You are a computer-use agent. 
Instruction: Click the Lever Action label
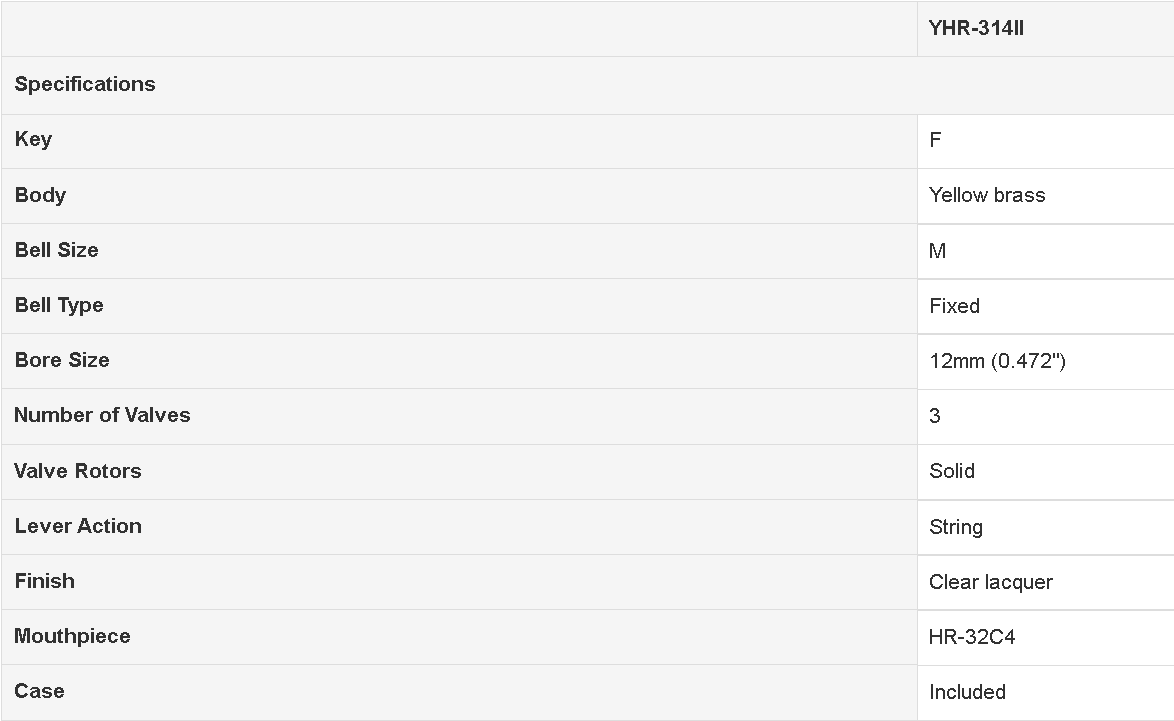tap(78, 526)
